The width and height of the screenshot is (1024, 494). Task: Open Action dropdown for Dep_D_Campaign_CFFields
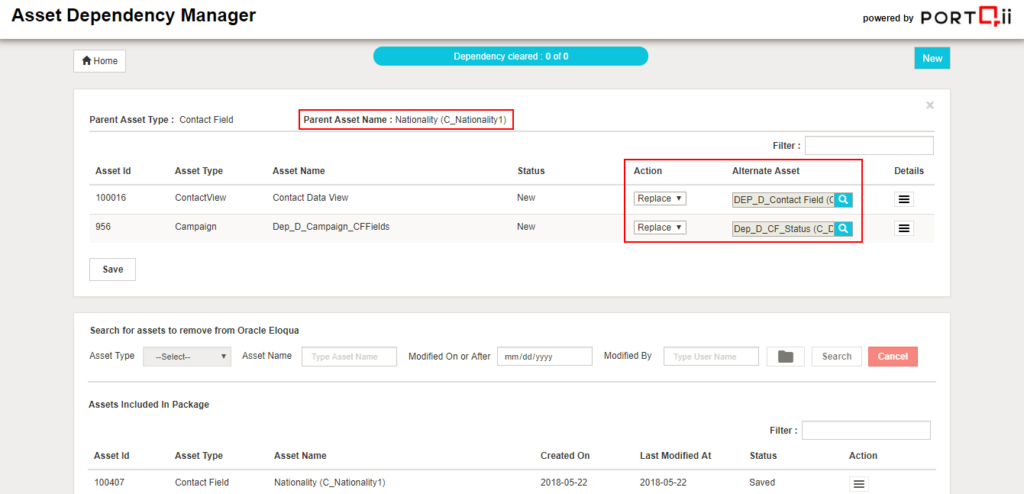pos(660,228)
